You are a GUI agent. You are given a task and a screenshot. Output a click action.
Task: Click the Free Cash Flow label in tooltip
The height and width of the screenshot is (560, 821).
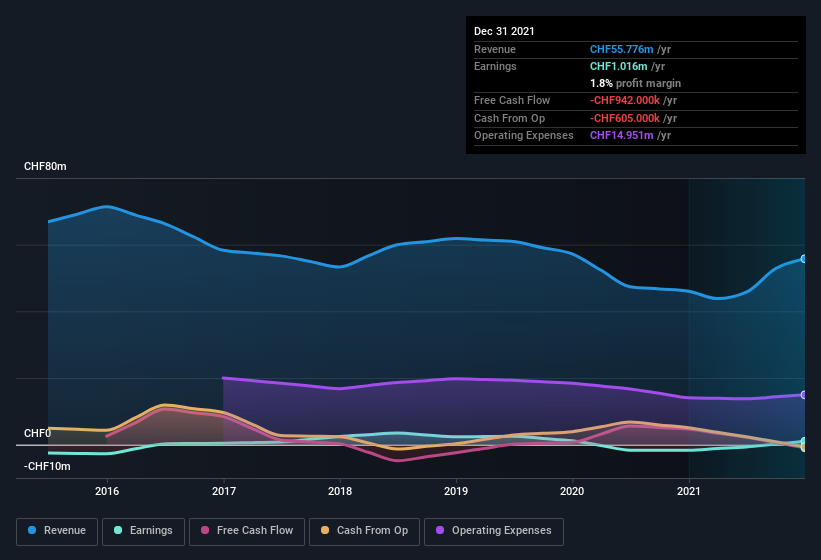pos(512,100)
